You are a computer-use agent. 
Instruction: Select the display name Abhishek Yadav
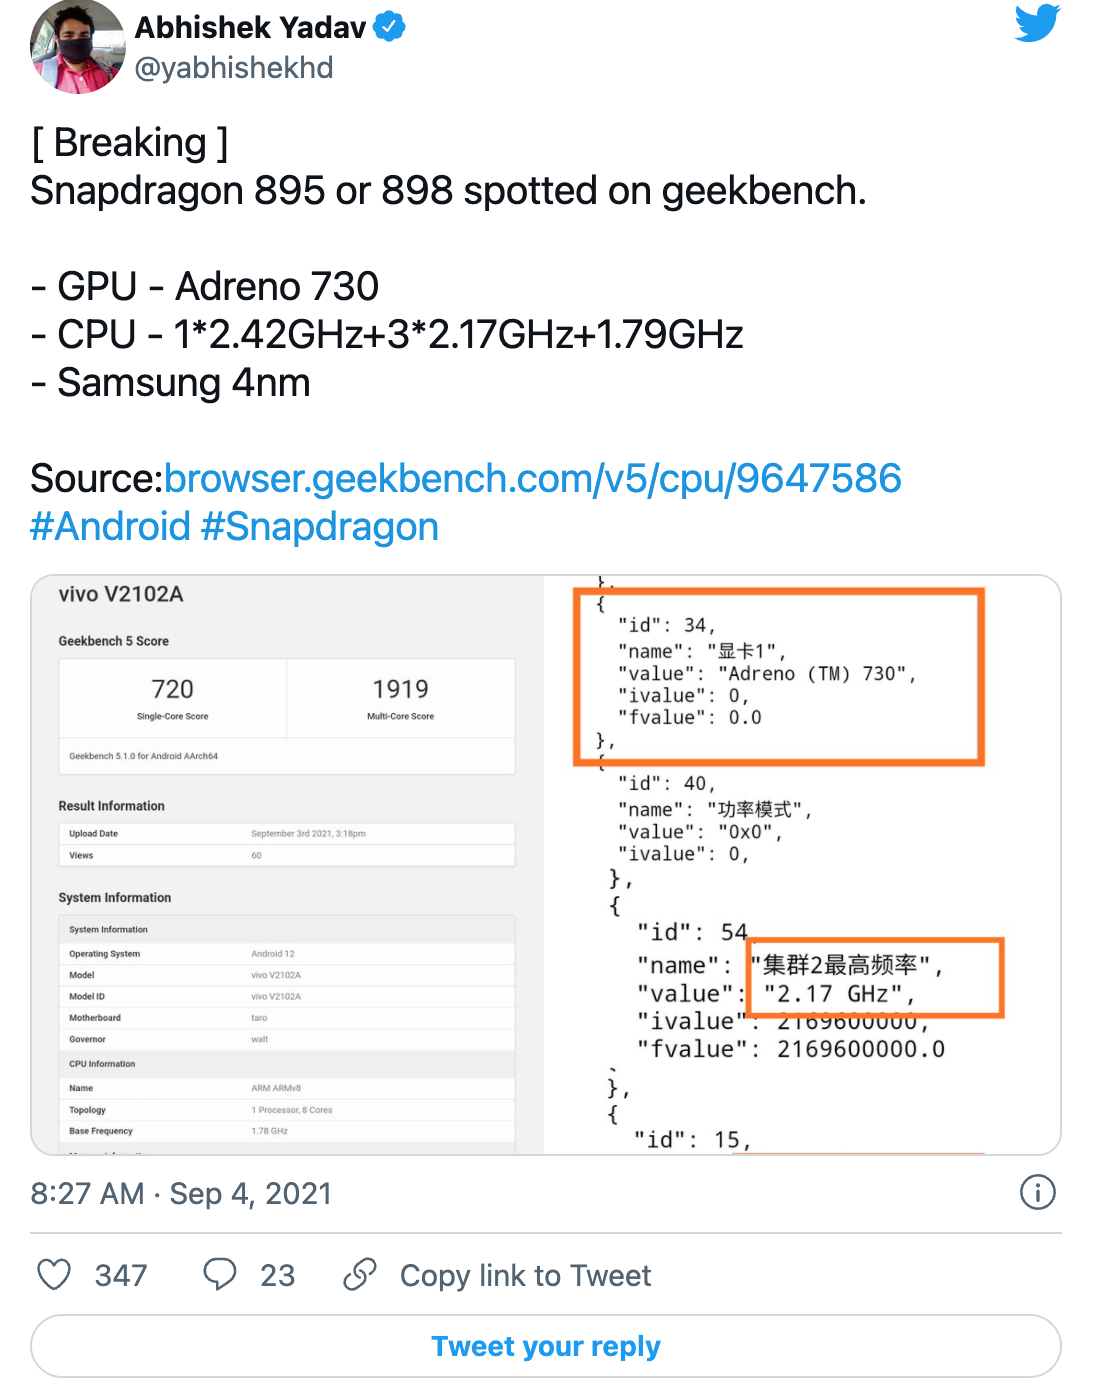(253, 26)
